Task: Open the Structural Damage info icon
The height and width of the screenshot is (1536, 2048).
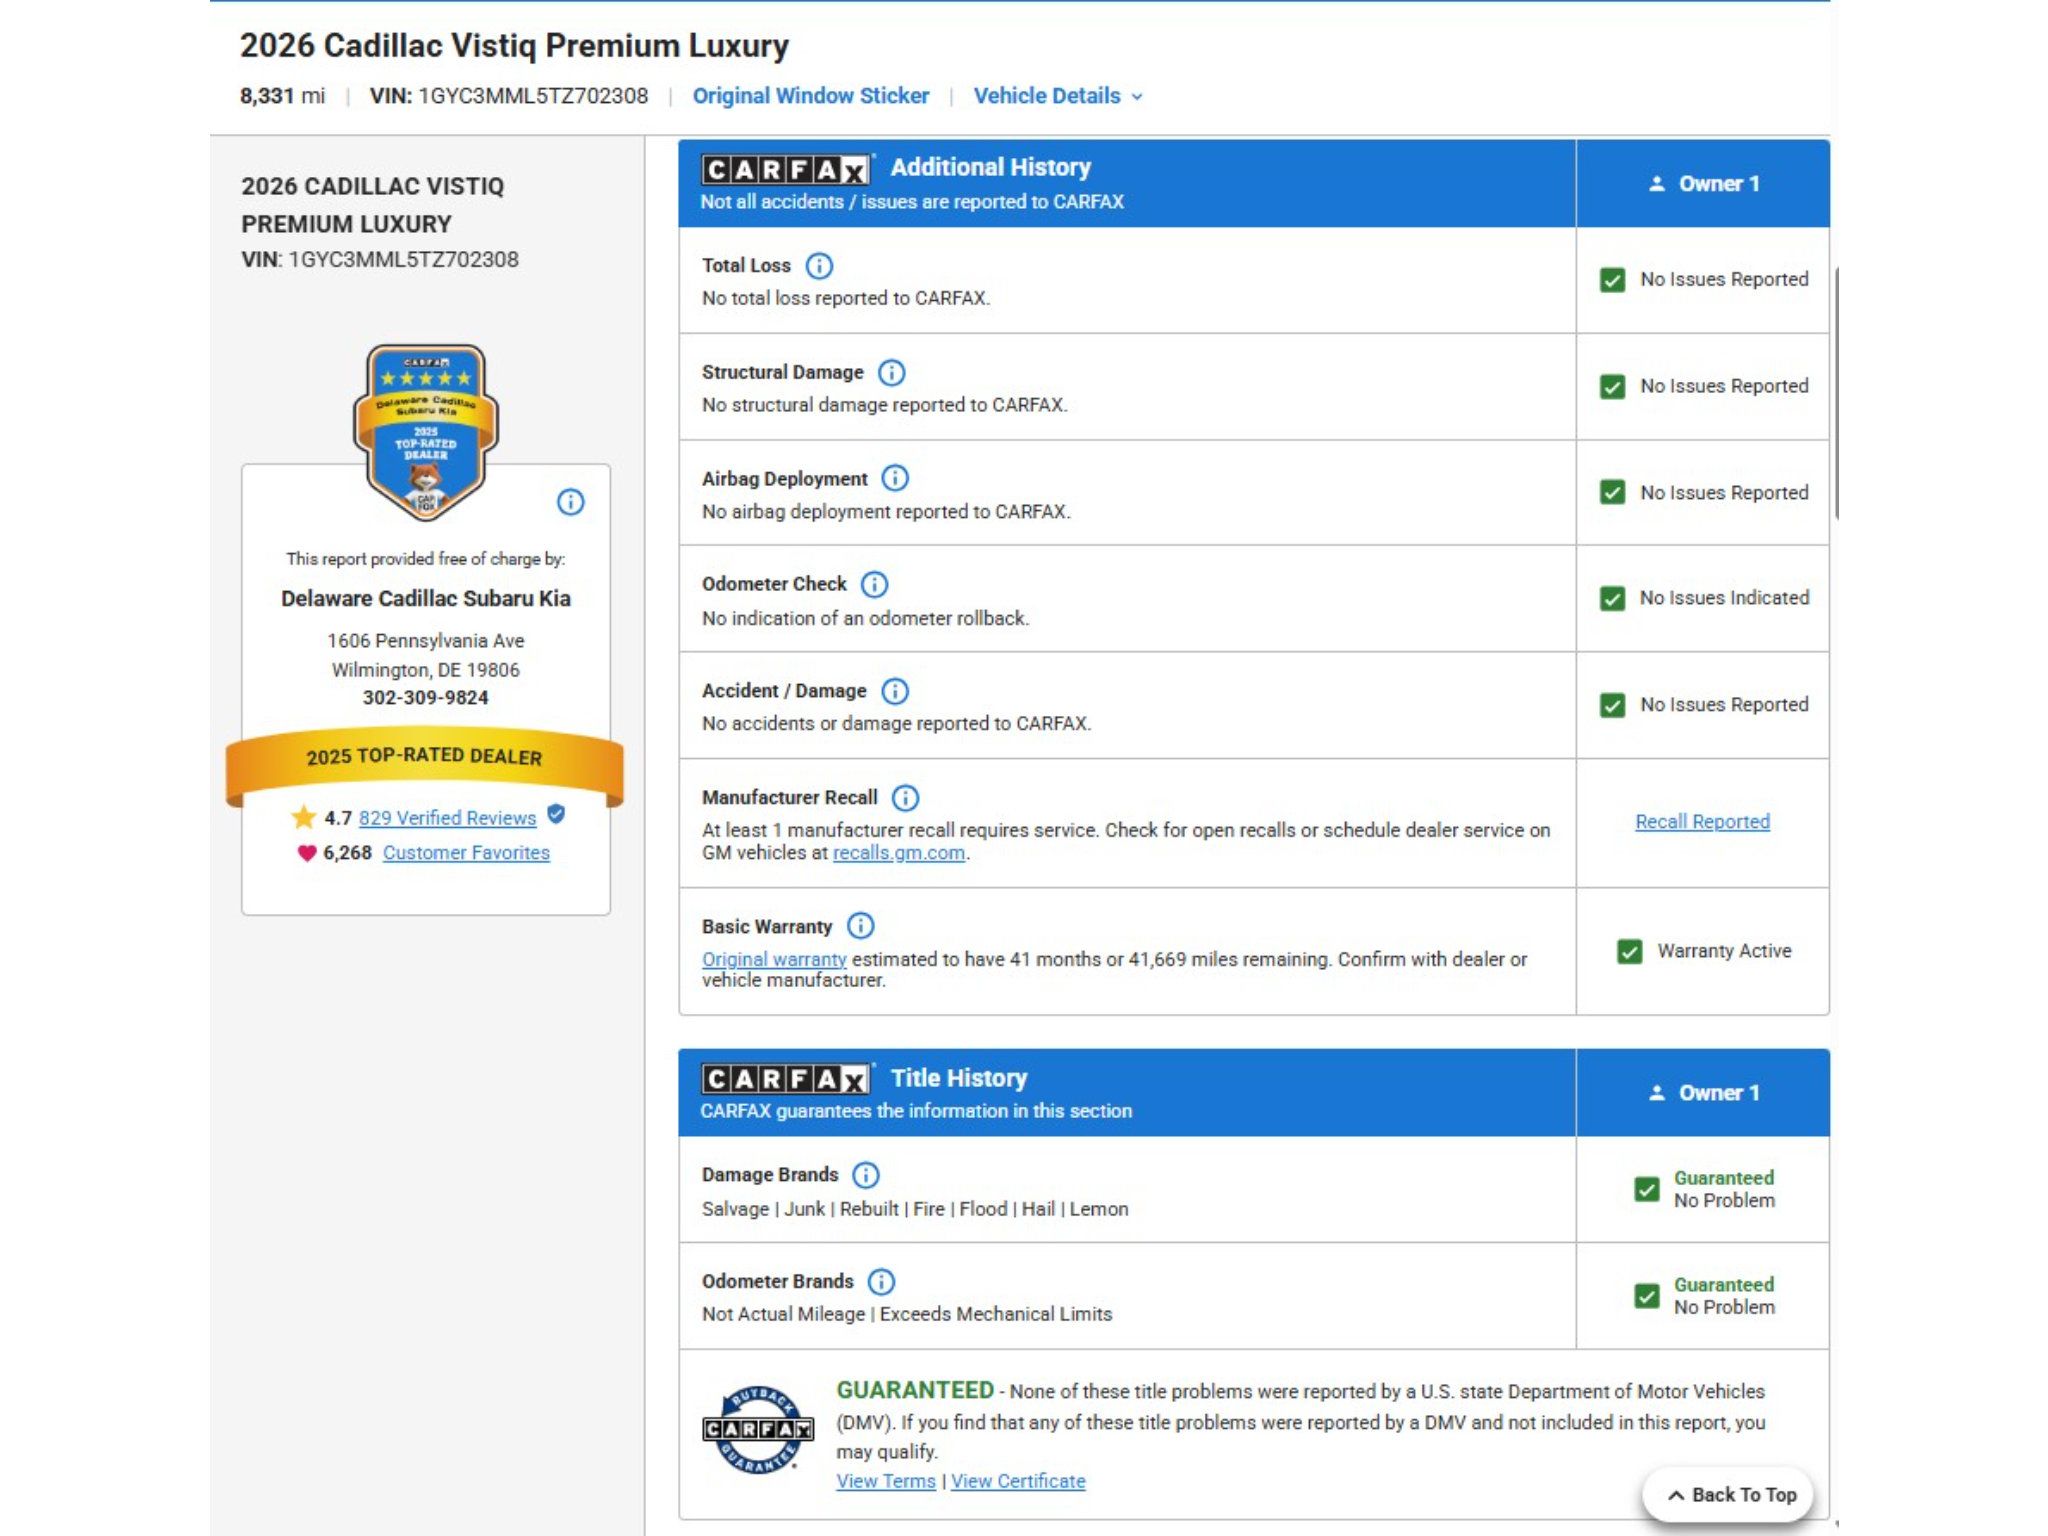Action: [891, 373]
